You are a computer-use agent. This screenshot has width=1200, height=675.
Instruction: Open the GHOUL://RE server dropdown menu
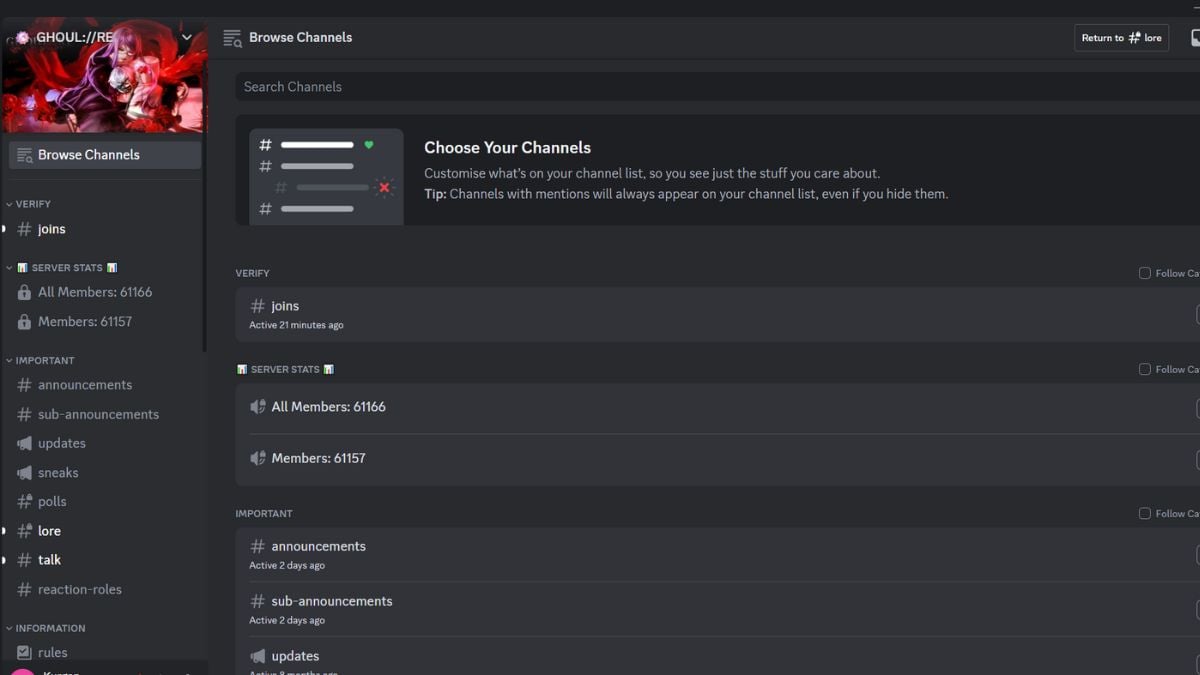186,38
